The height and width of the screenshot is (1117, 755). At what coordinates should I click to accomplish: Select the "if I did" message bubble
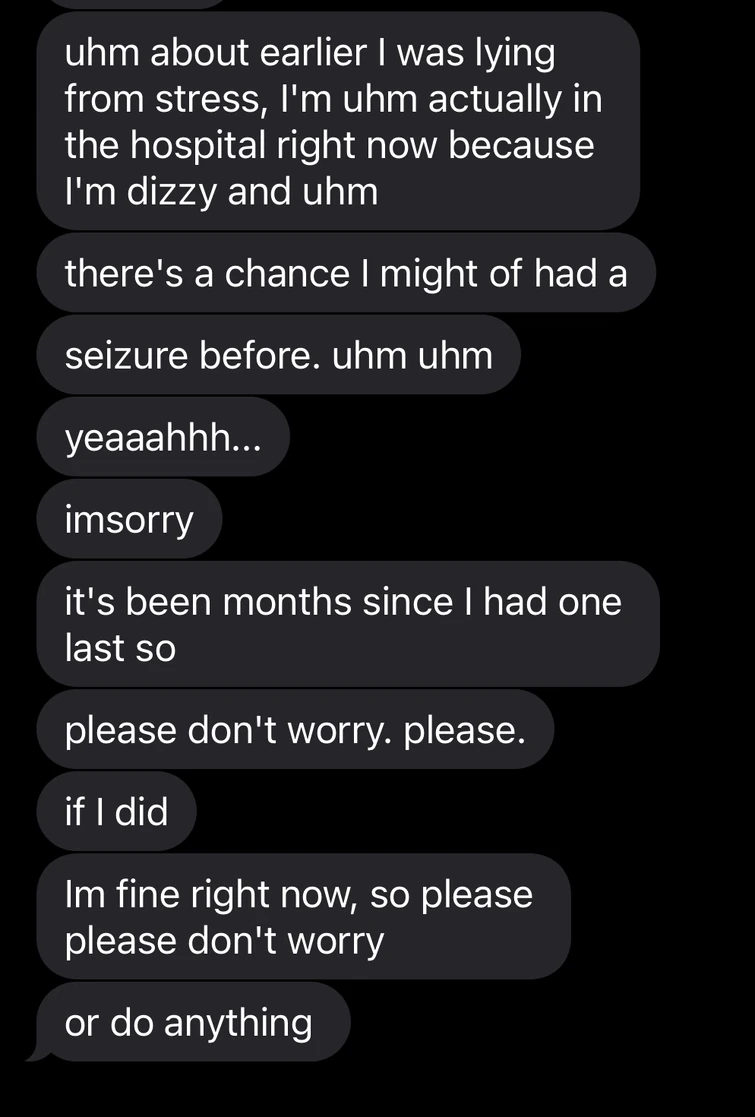[x=116, y=811]
